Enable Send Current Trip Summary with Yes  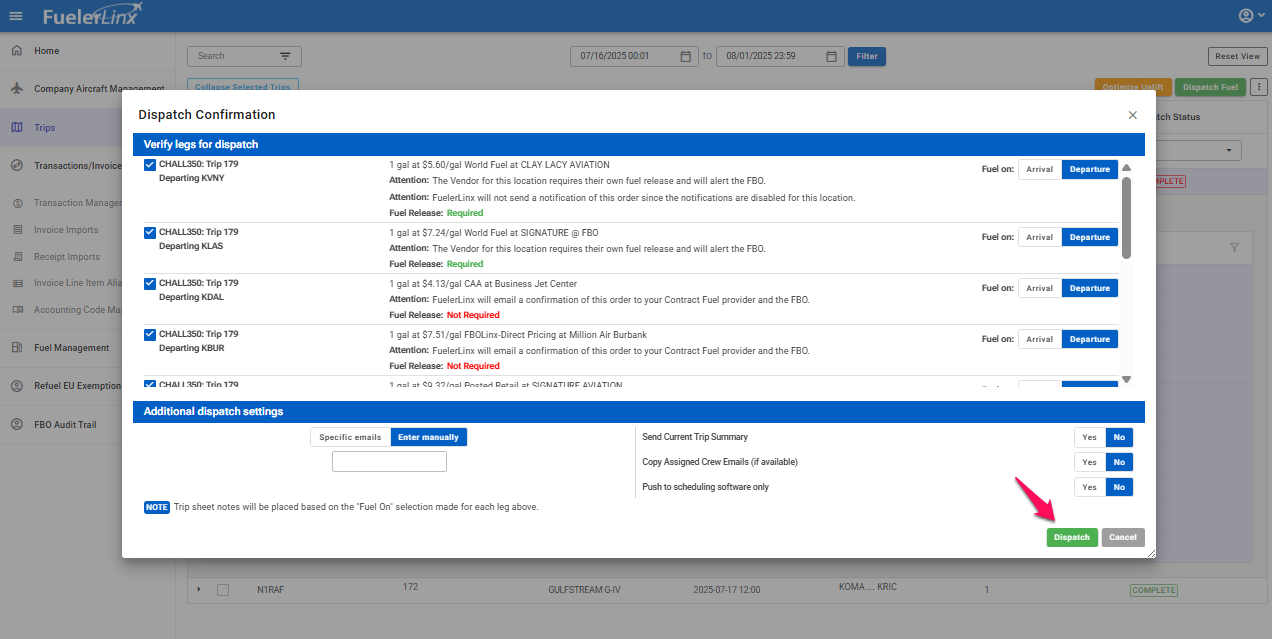coord(1090,437)
